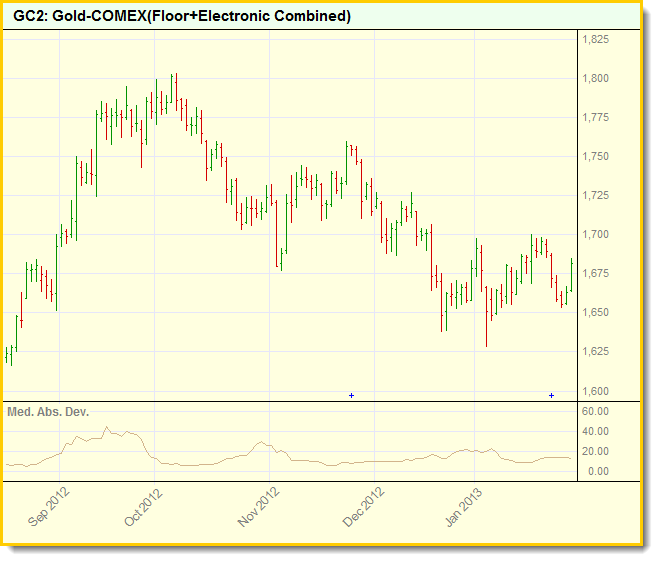
Task: Click the Jan 2013 date label
Action: [x=464, y=507]
